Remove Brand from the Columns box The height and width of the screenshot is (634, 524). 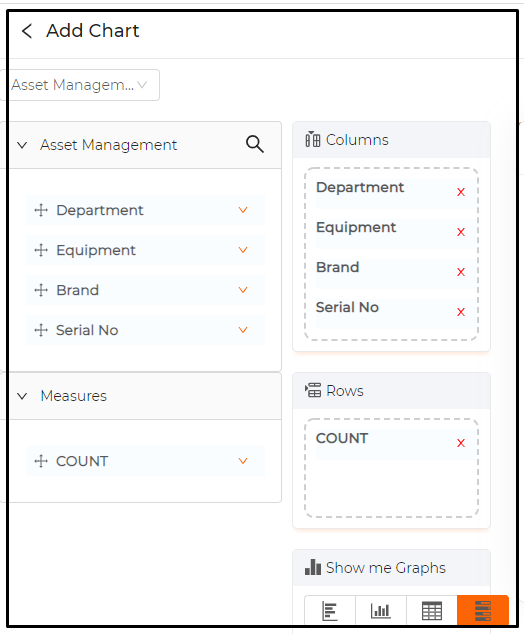461,272
